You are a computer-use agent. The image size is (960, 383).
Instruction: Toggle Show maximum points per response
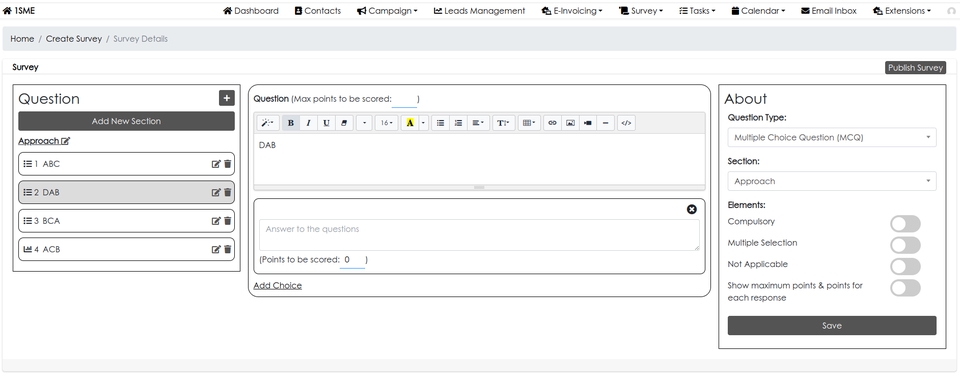[905, 288]
